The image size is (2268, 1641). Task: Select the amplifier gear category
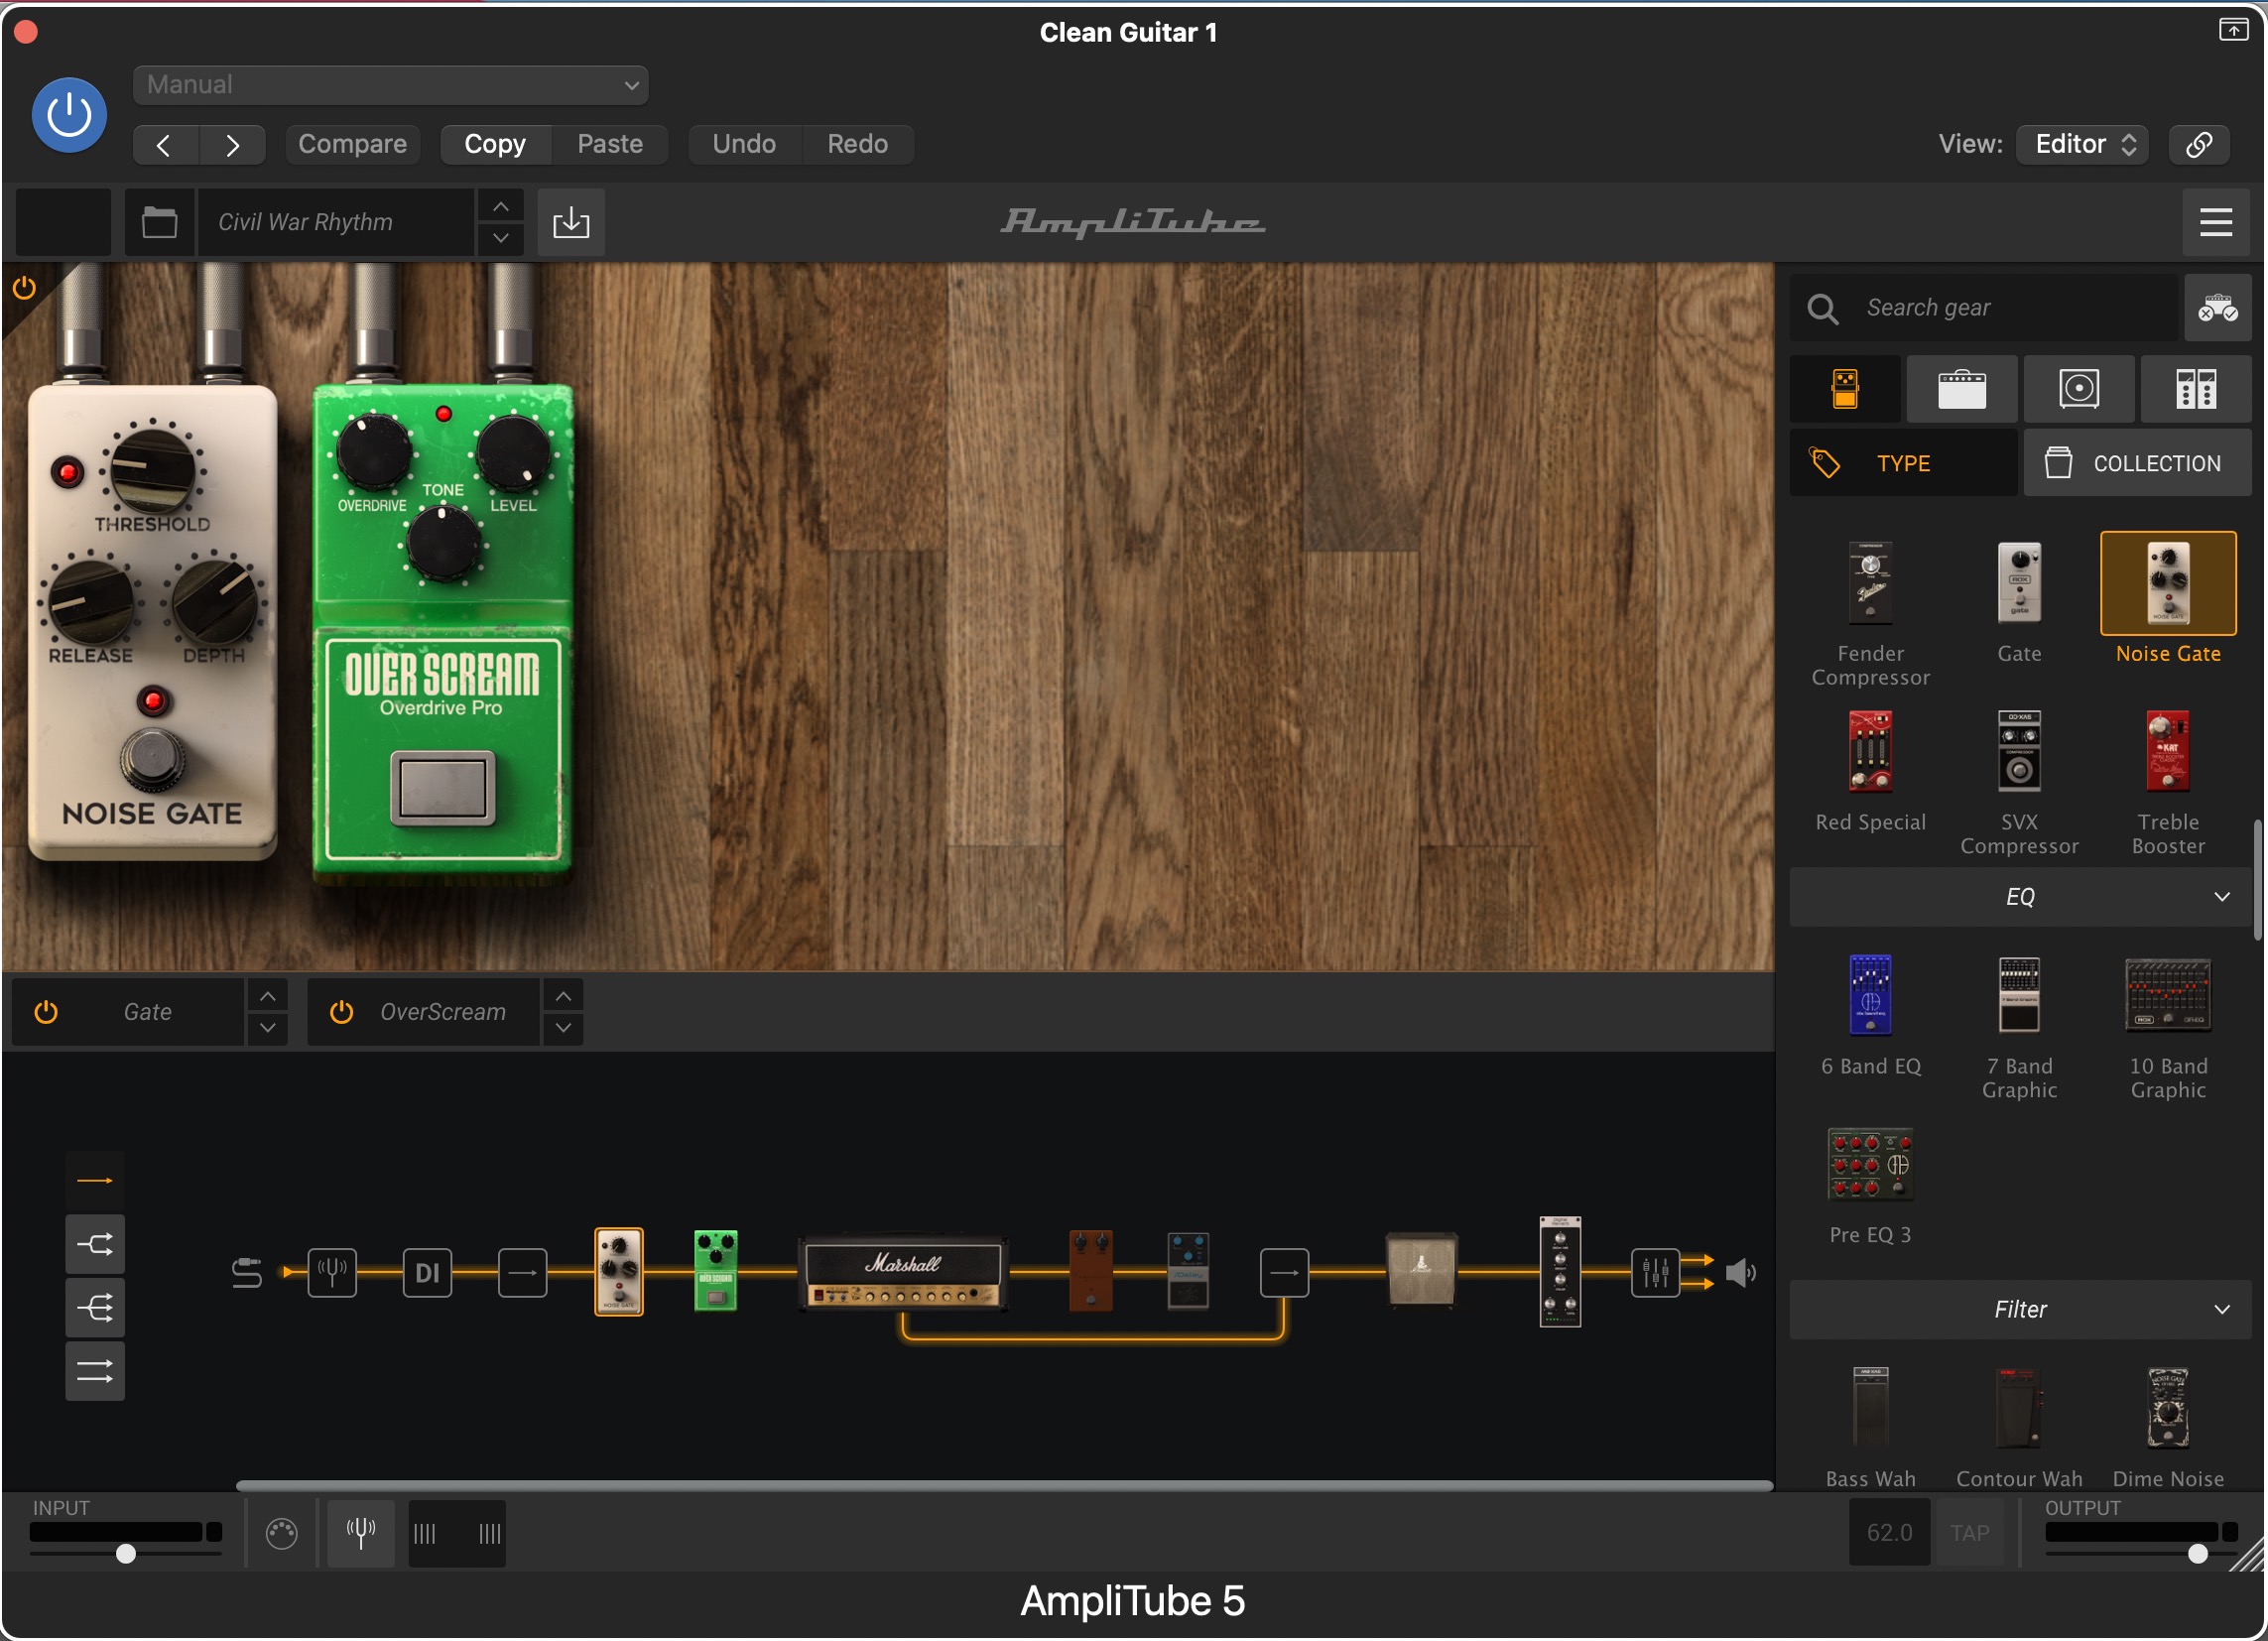tap(1961, 389)
